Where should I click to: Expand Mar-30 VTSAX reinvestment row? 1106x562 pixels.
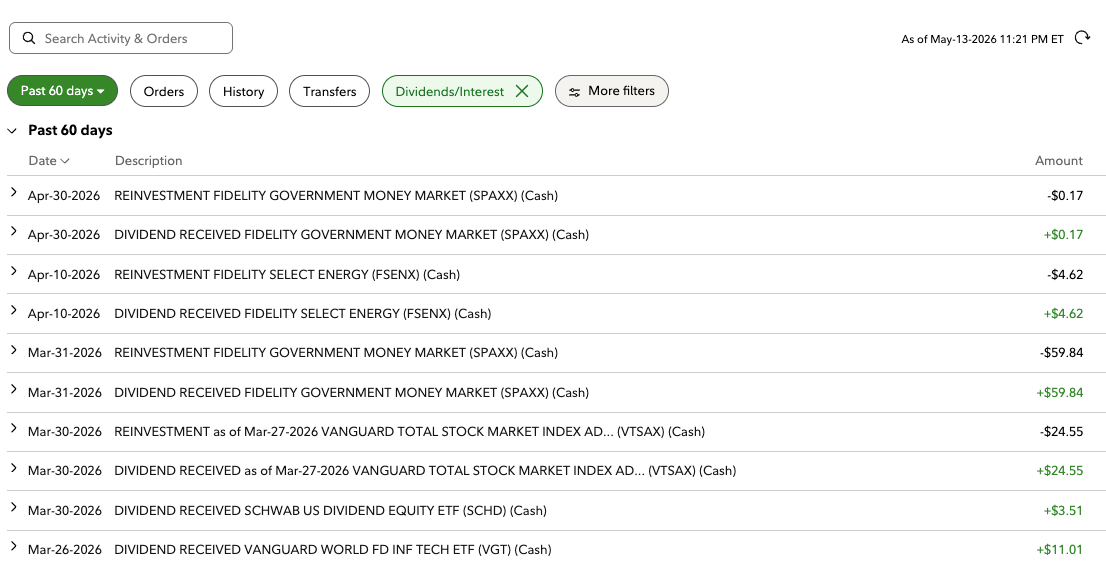click(x=13, y=428)
